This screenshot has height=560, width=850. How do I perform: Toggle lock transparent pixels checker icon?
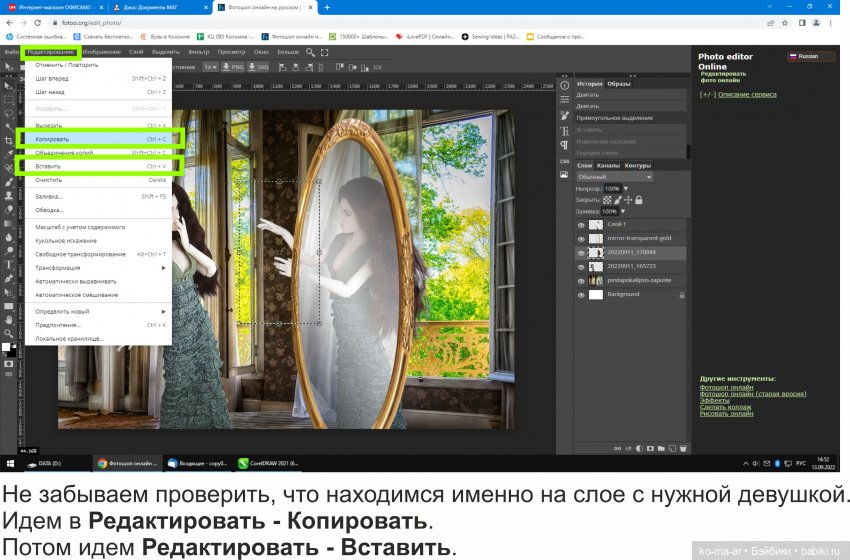607,200
